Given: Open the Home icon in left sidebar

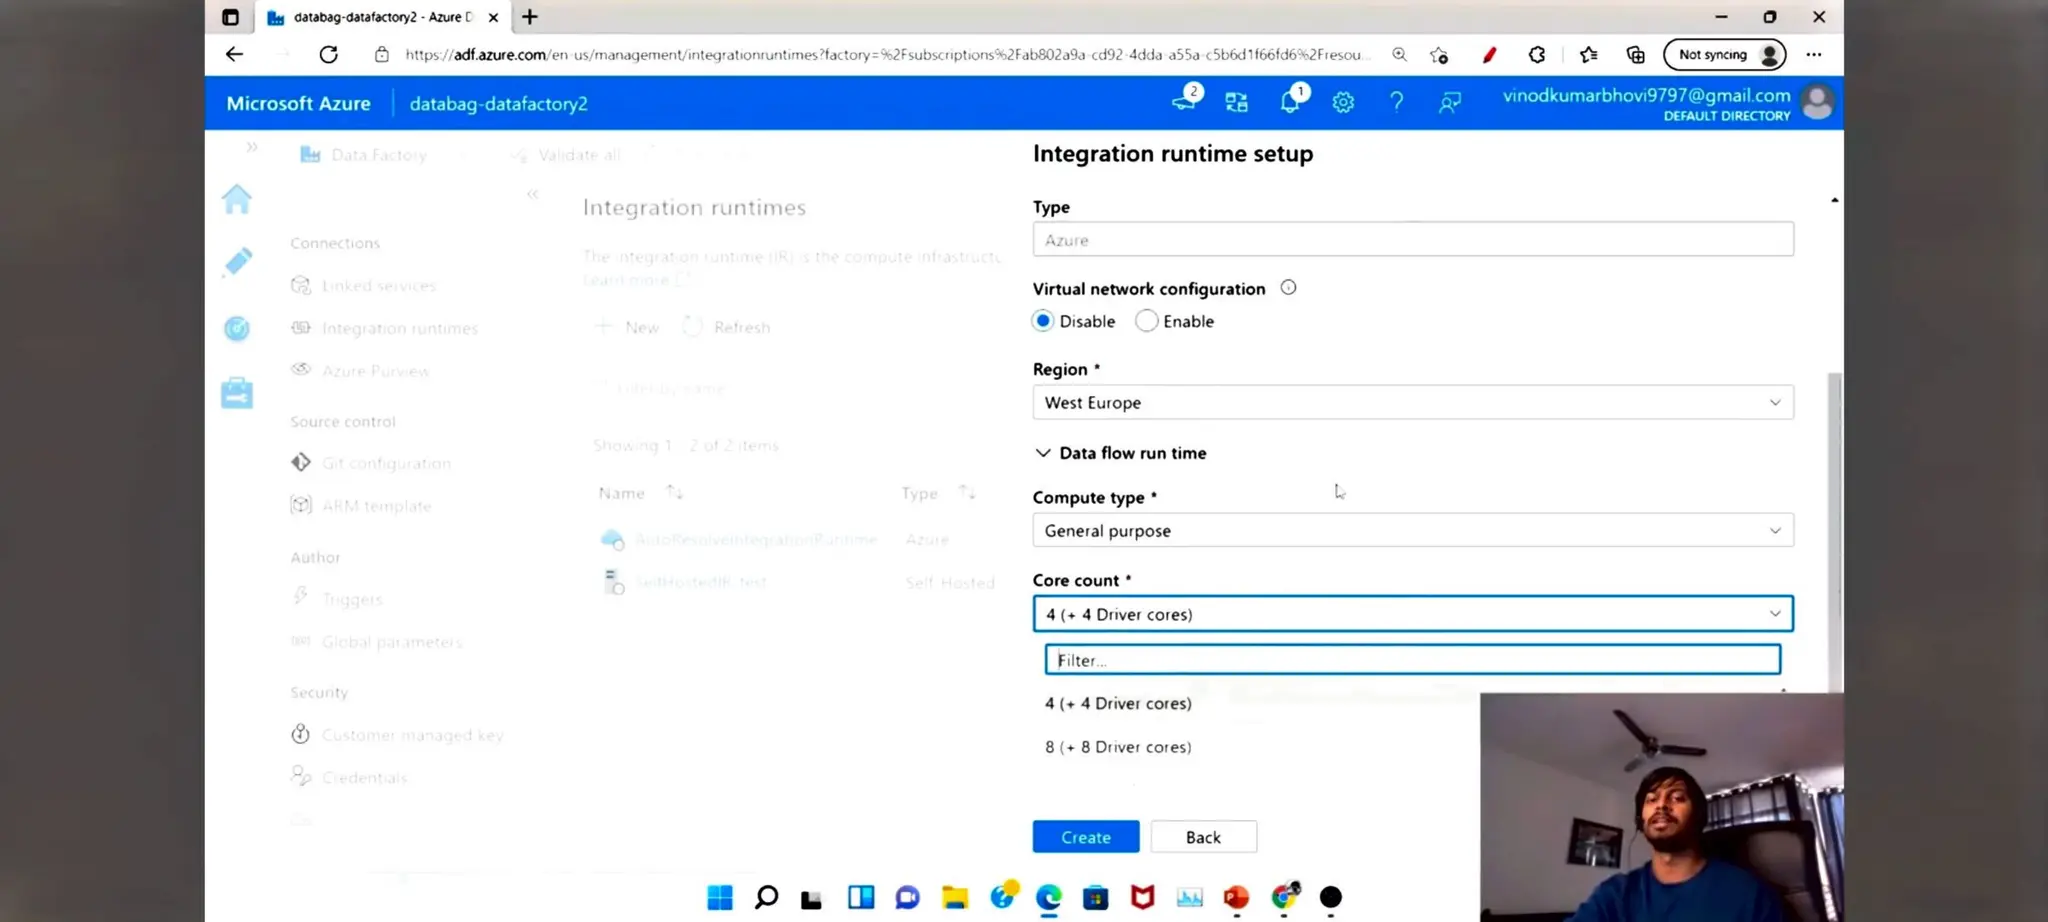Looking at the screenshot, I should pos(237,199).
